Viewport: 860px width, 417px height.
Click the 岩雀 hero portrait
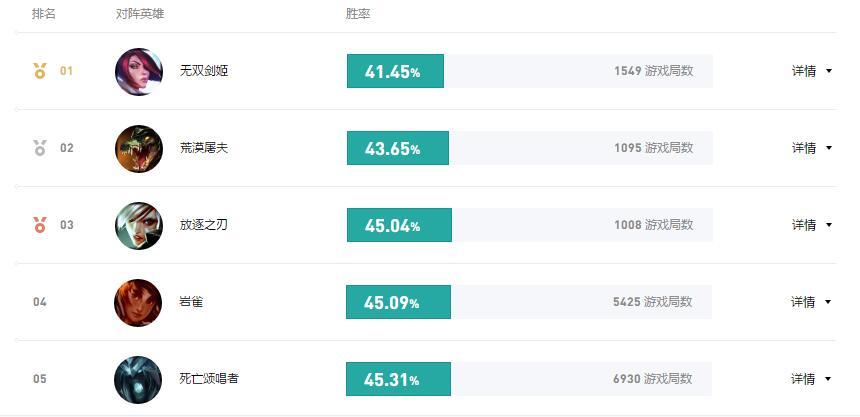138,302
